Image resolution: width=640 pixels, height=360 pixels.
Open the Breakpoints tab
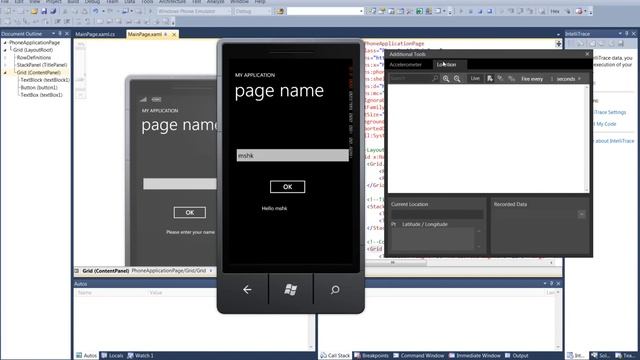coord(372,356)
